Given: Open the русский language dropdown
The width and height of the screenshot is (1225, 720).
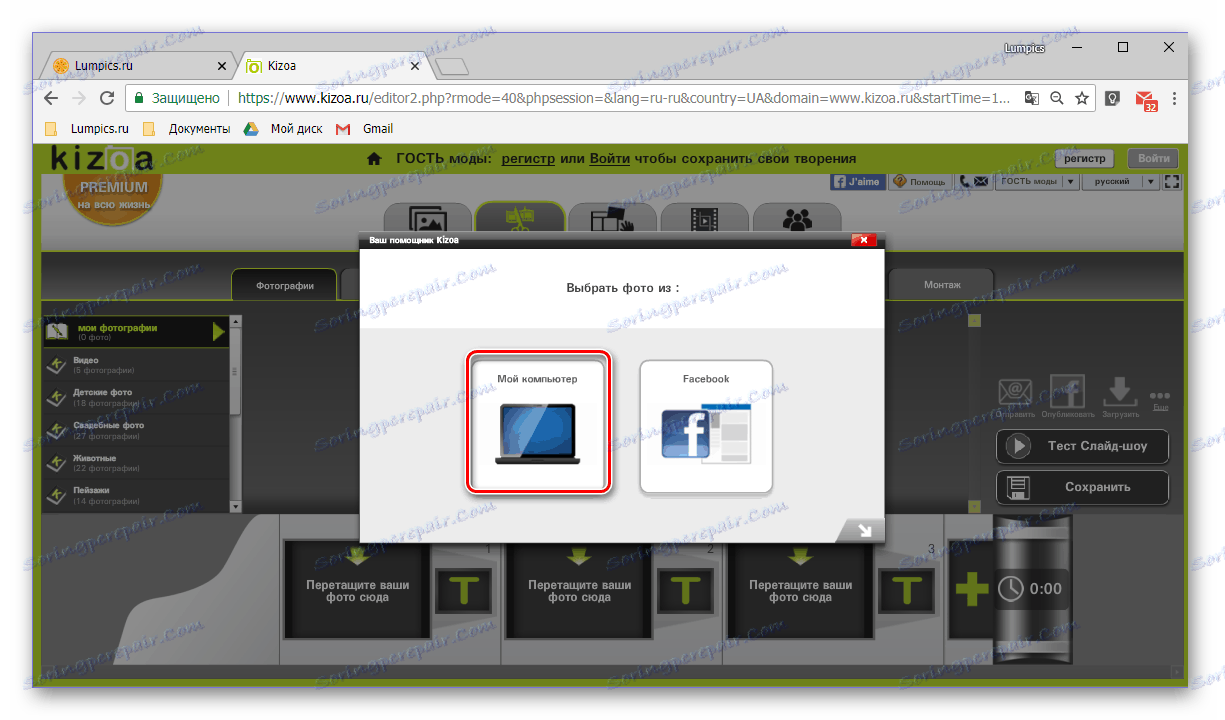Looking at the screenshot, I should coord(1121,182).
